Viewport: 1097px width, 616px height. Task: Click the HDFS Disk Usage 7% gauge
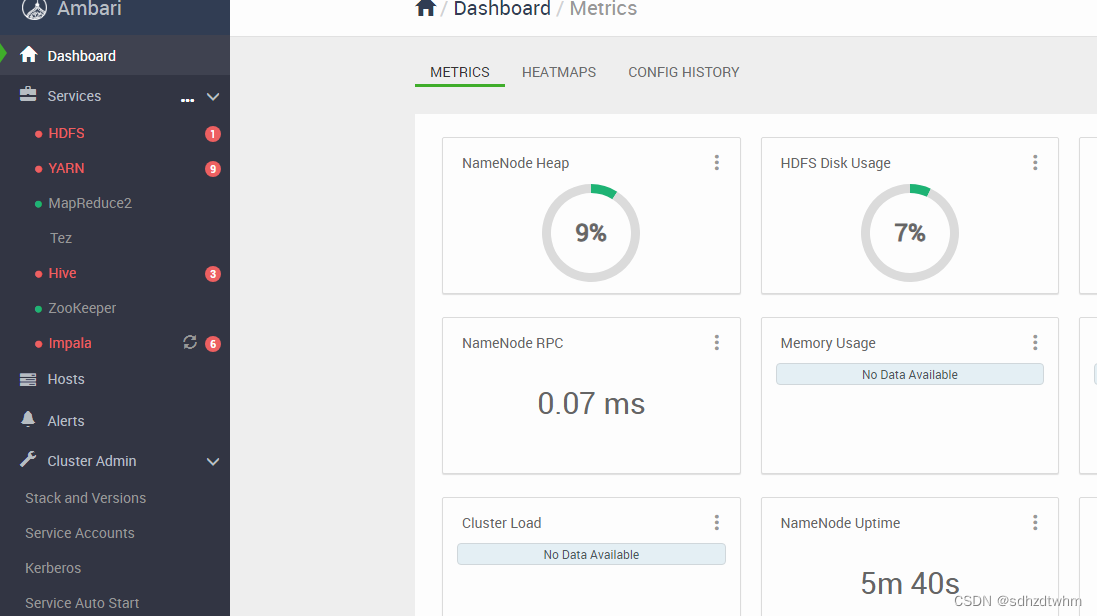point(910,232)
